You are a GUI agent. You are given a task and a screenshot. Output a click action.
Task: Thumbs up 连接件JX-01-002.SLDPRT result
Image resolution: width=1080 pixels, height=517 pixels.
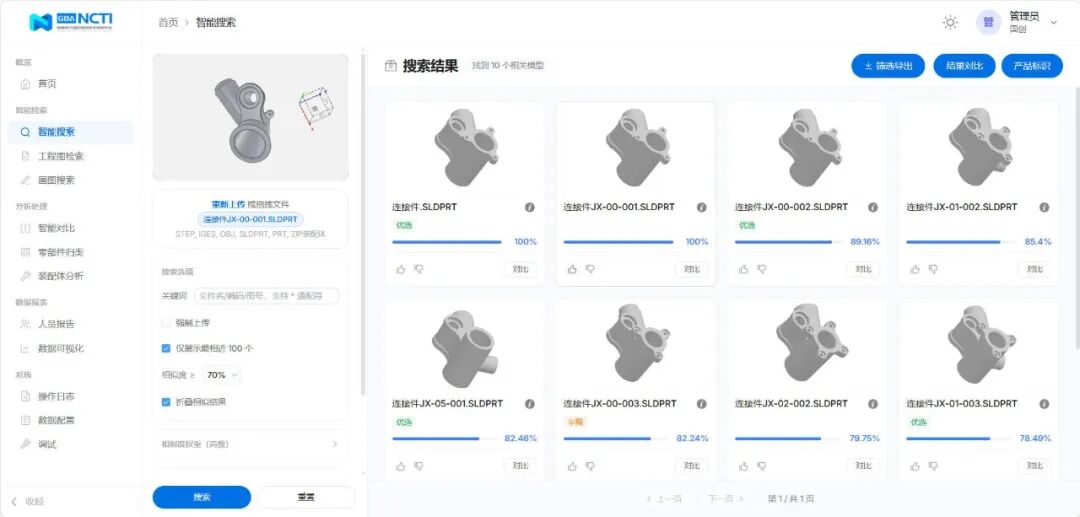coord(915,269)
